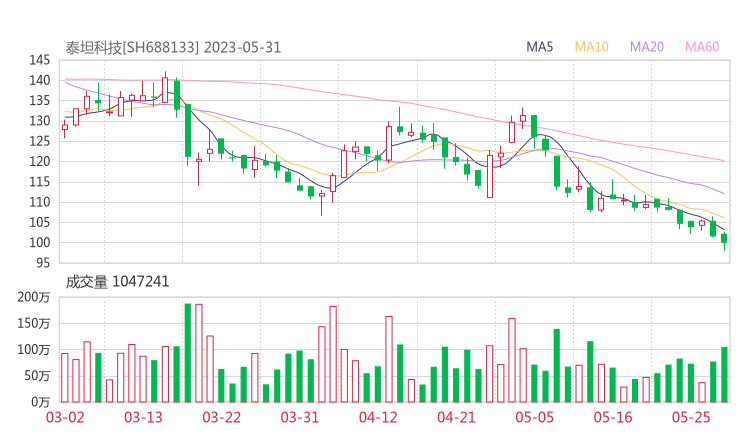Select the MA10 legend label
This screenshot has width=740, height=440.
pyautogui.click(x=591, y=47)
